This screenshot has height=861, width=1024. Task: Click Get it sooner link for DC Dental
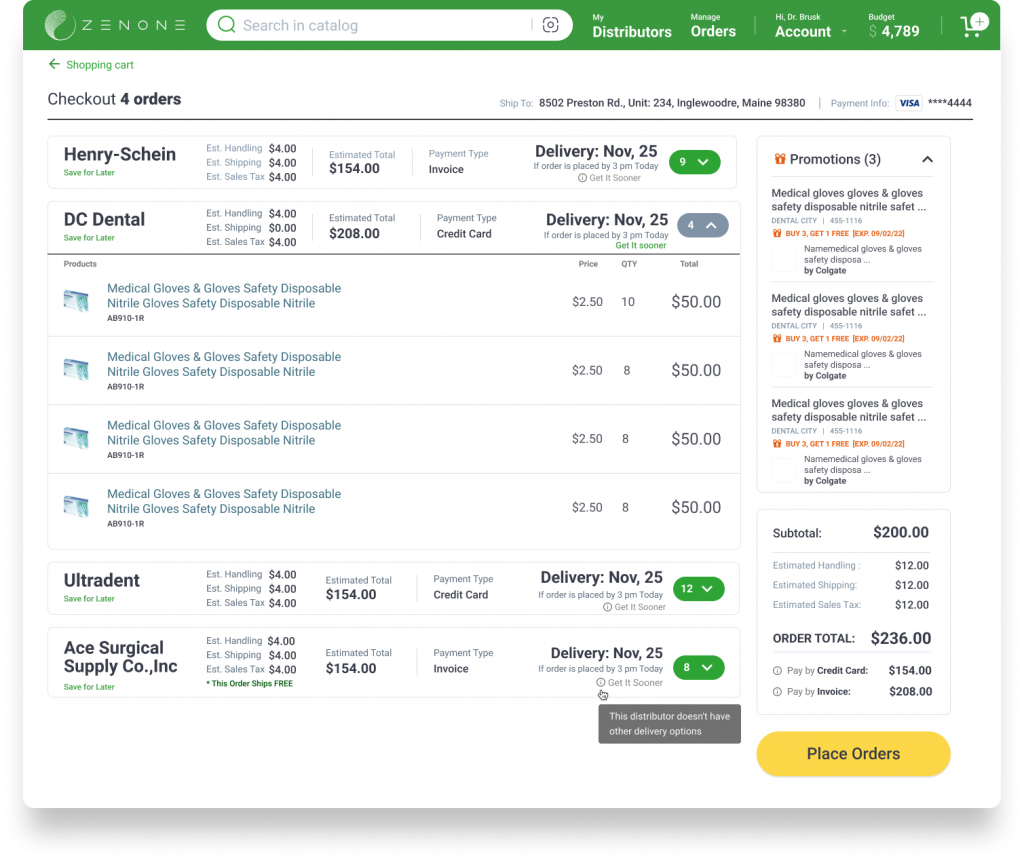tap(640, 246)
